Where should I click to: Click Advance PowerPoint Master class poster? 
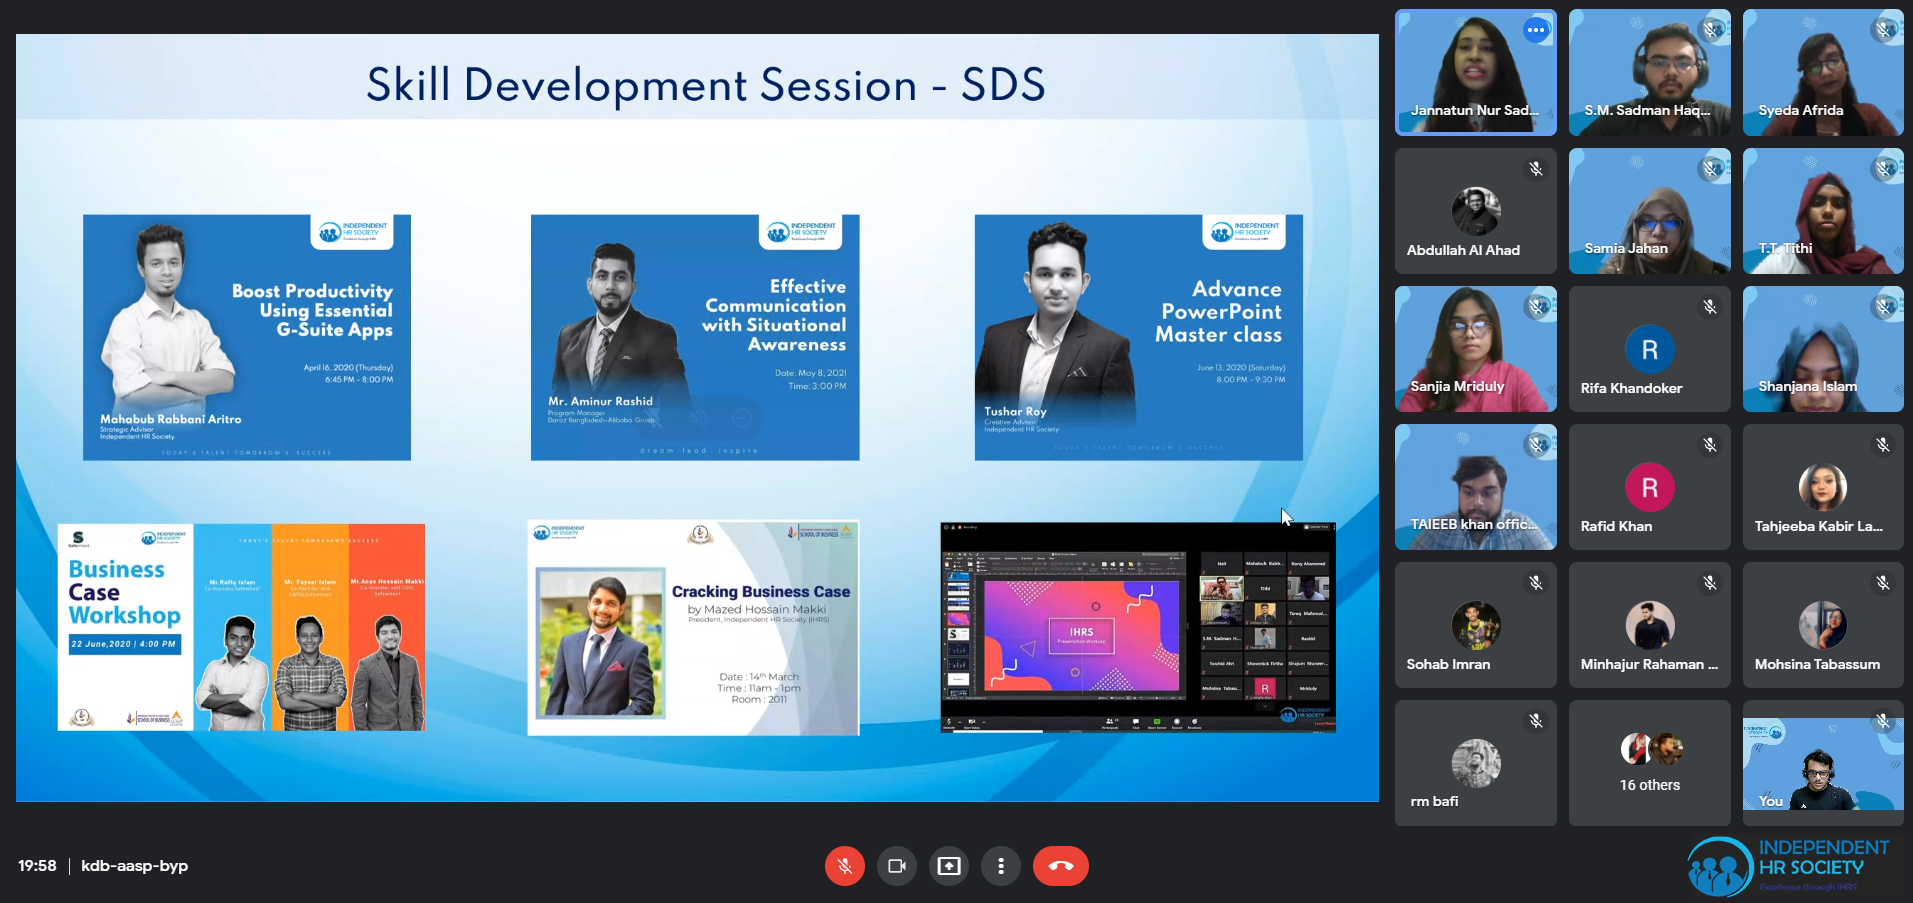1139,337
